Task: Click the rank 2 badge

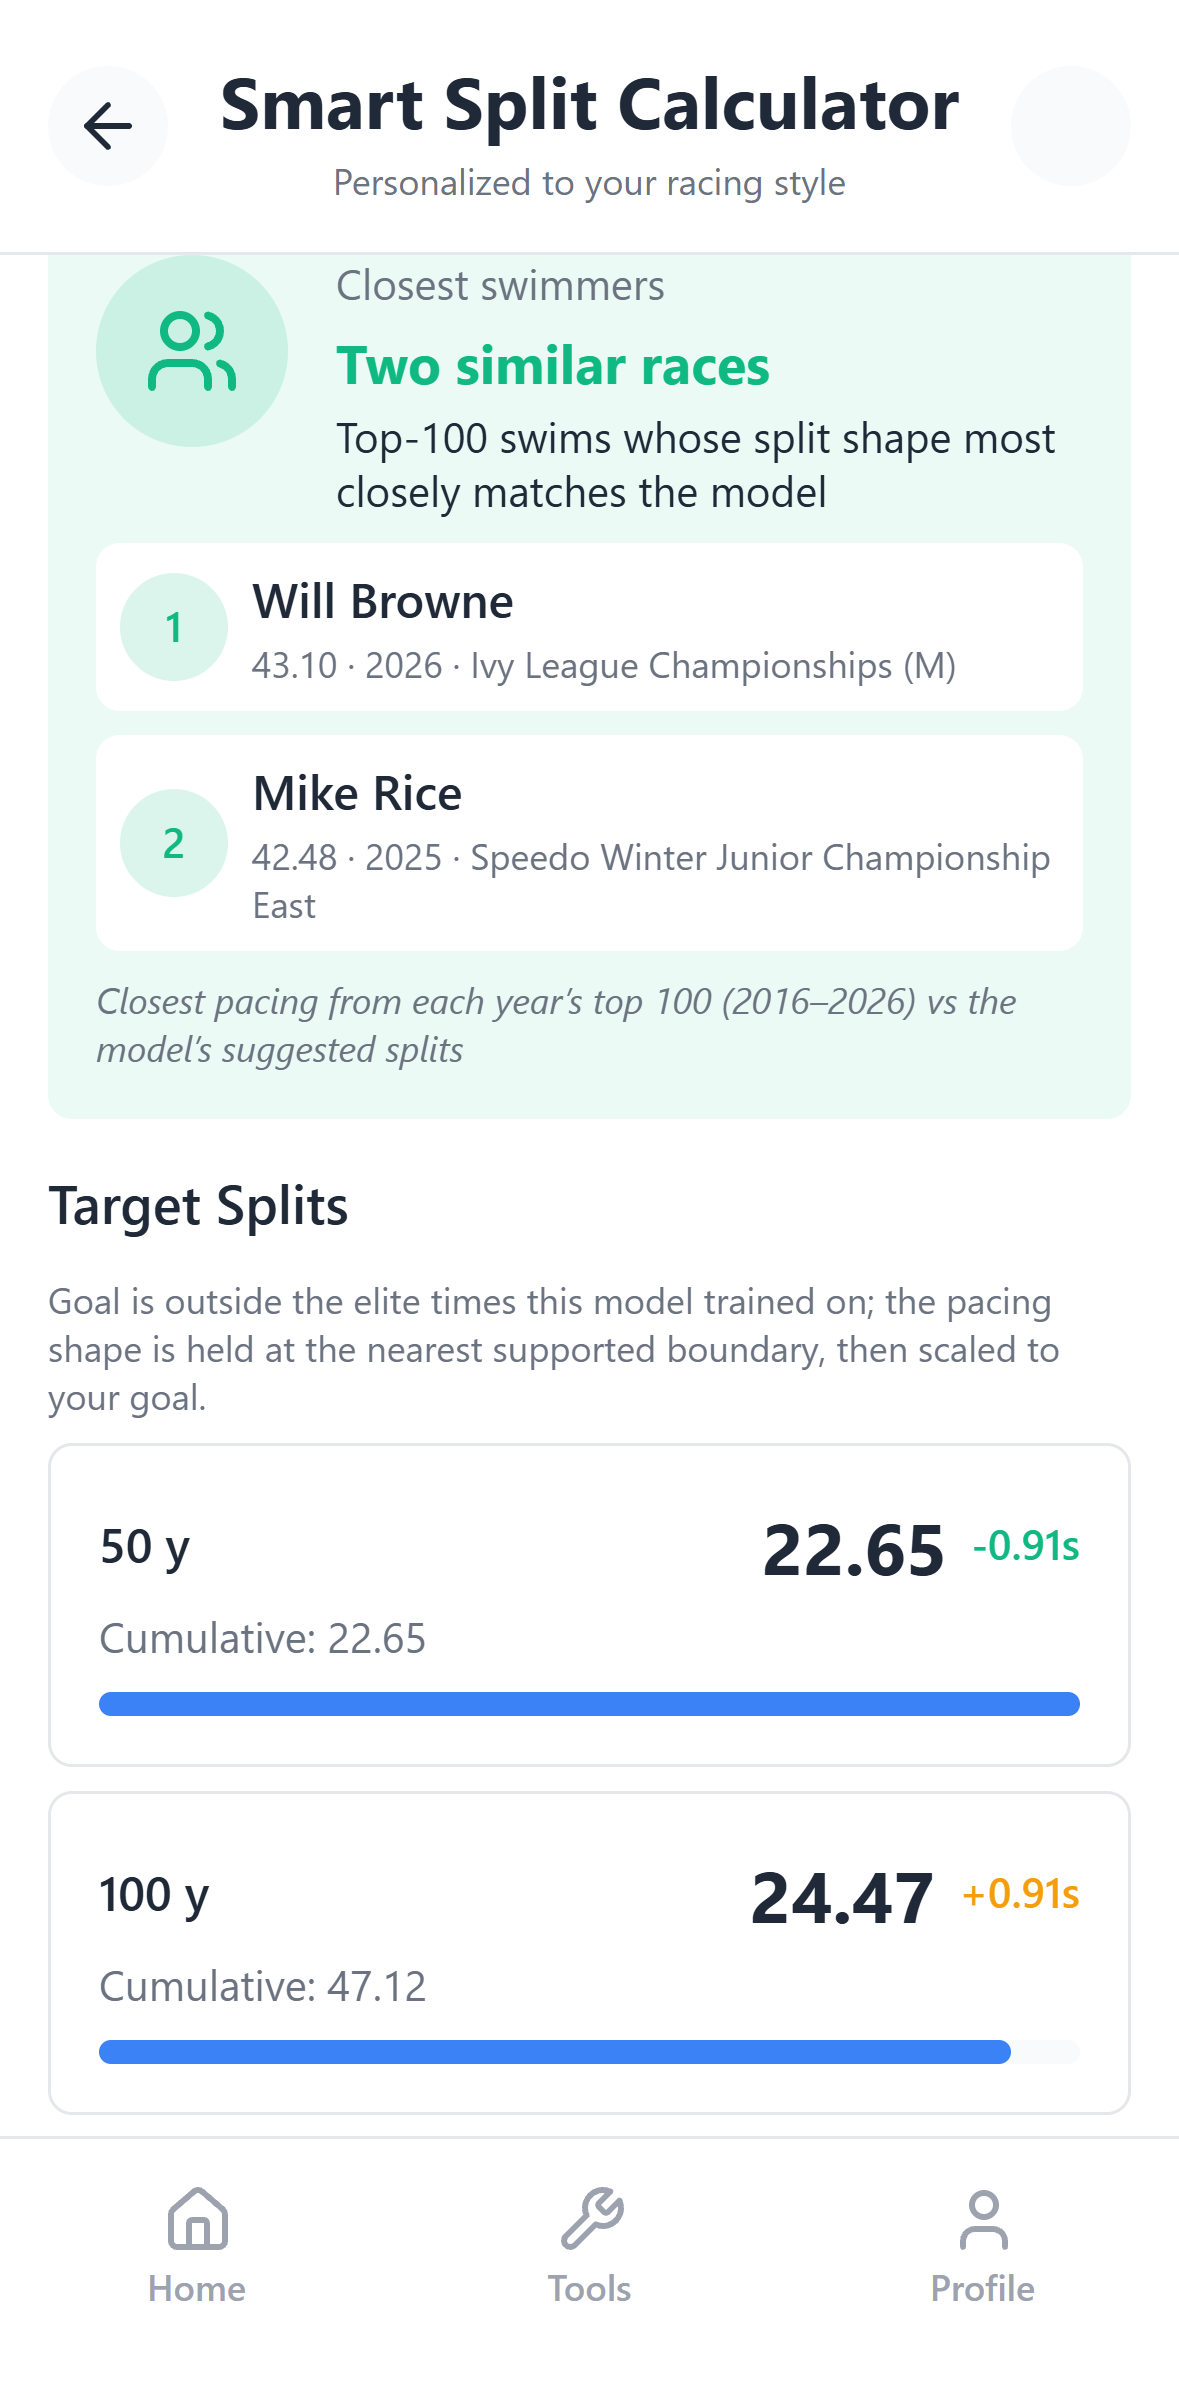Action: [x=174, y=843]
